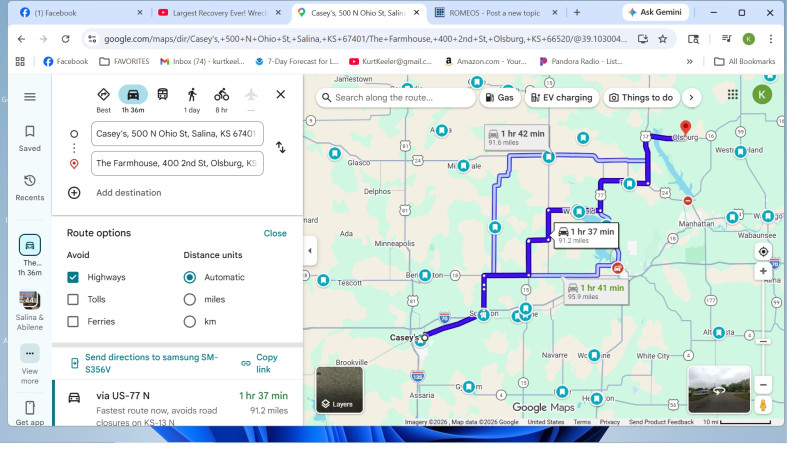The height and width of the screenshot is (457, 800).
Task: Select the miles distance unit
Action: (x=190, y=300)
